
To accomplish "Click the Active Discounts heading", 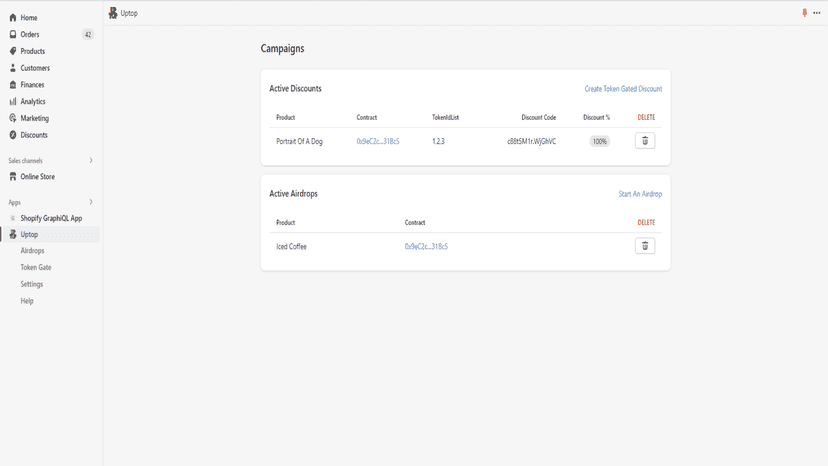I will pos(295,88).
